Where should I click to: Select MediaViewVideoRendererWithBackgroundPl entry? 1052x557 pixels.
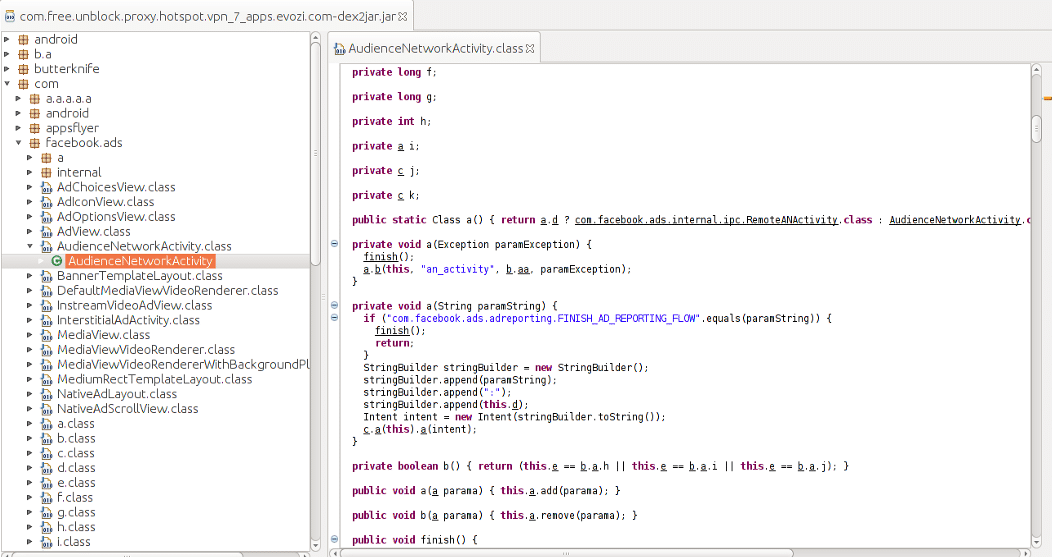(182, 364)
